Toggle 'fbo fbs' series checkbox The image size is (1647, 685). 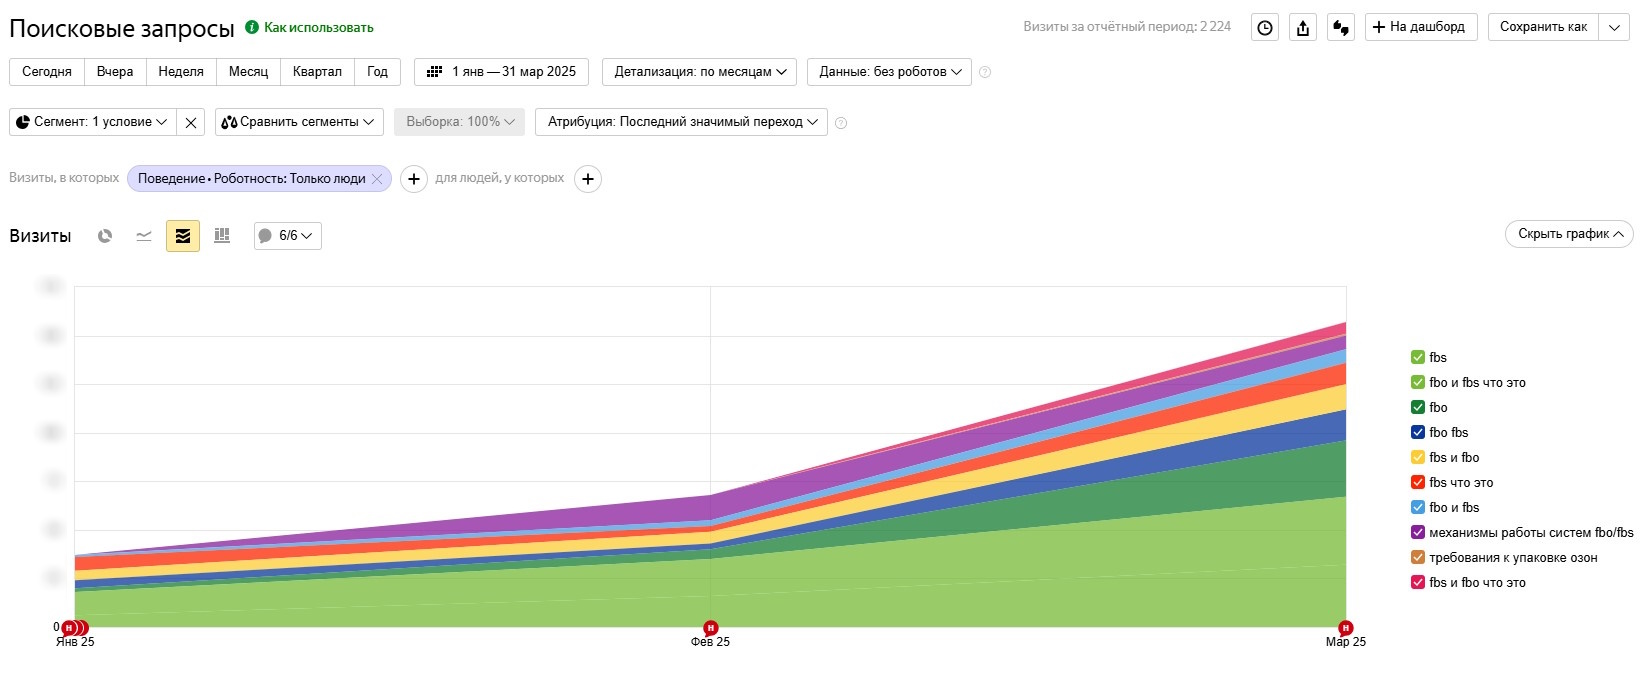click(1417, 432)
